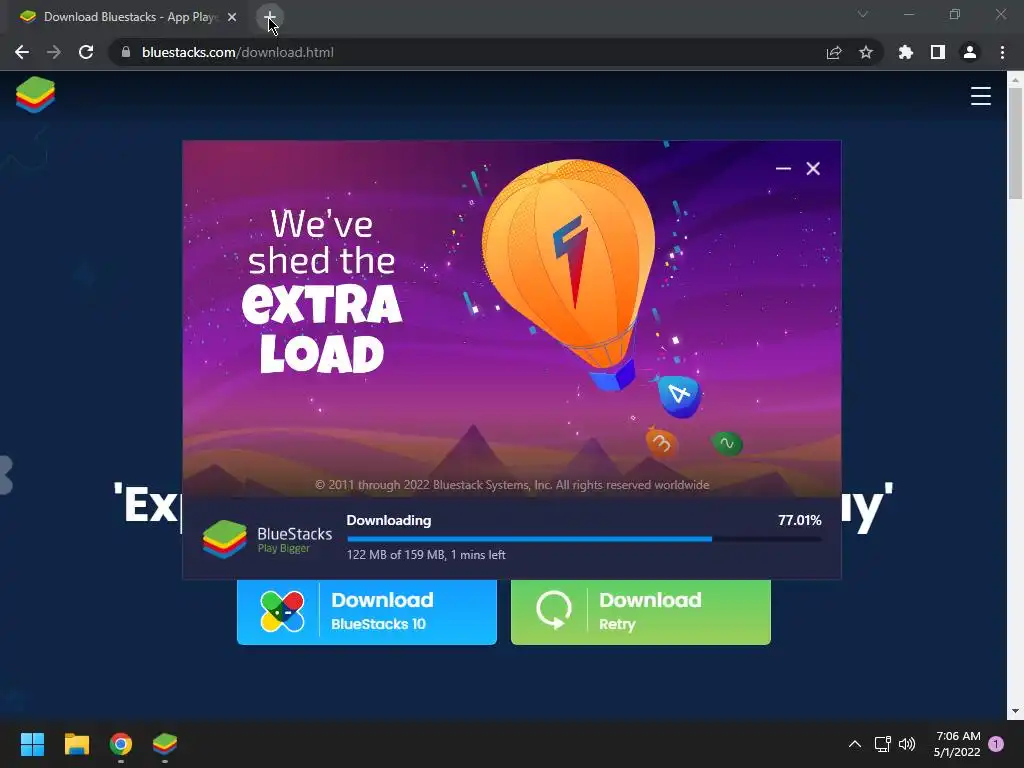Open the Windows Start menu
The image size is (1024, 768).
pyautogui.click(x=32, y=744)
